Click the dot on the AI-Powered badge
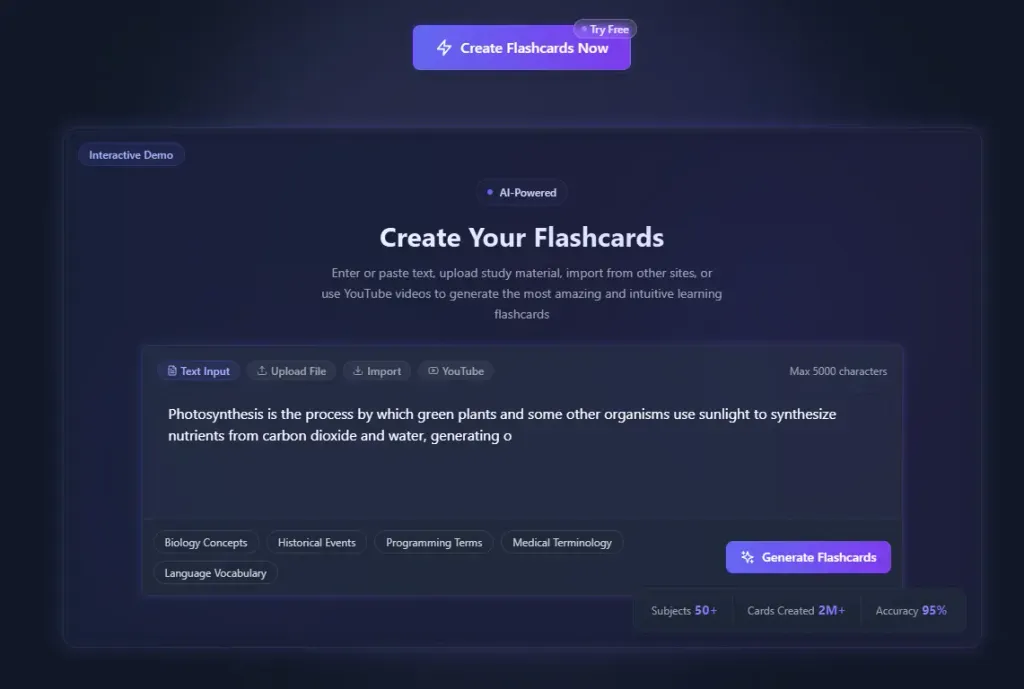This screenshot has width=1024, height=689. (489, 192)
